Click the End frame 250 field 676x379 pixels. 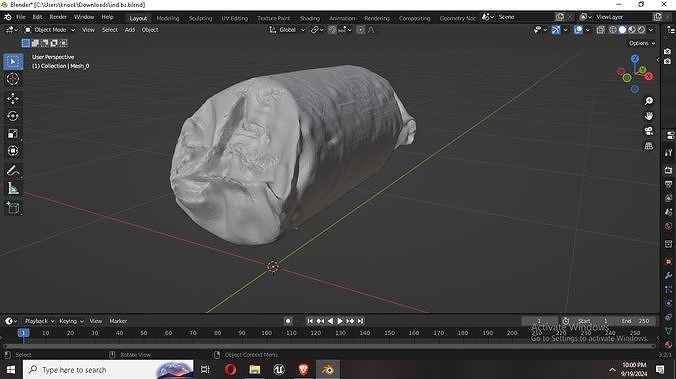[635, 321]
